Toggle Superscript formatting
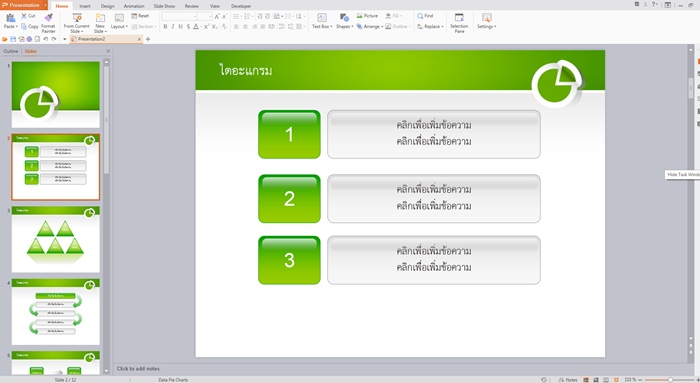 coord(207,27)
